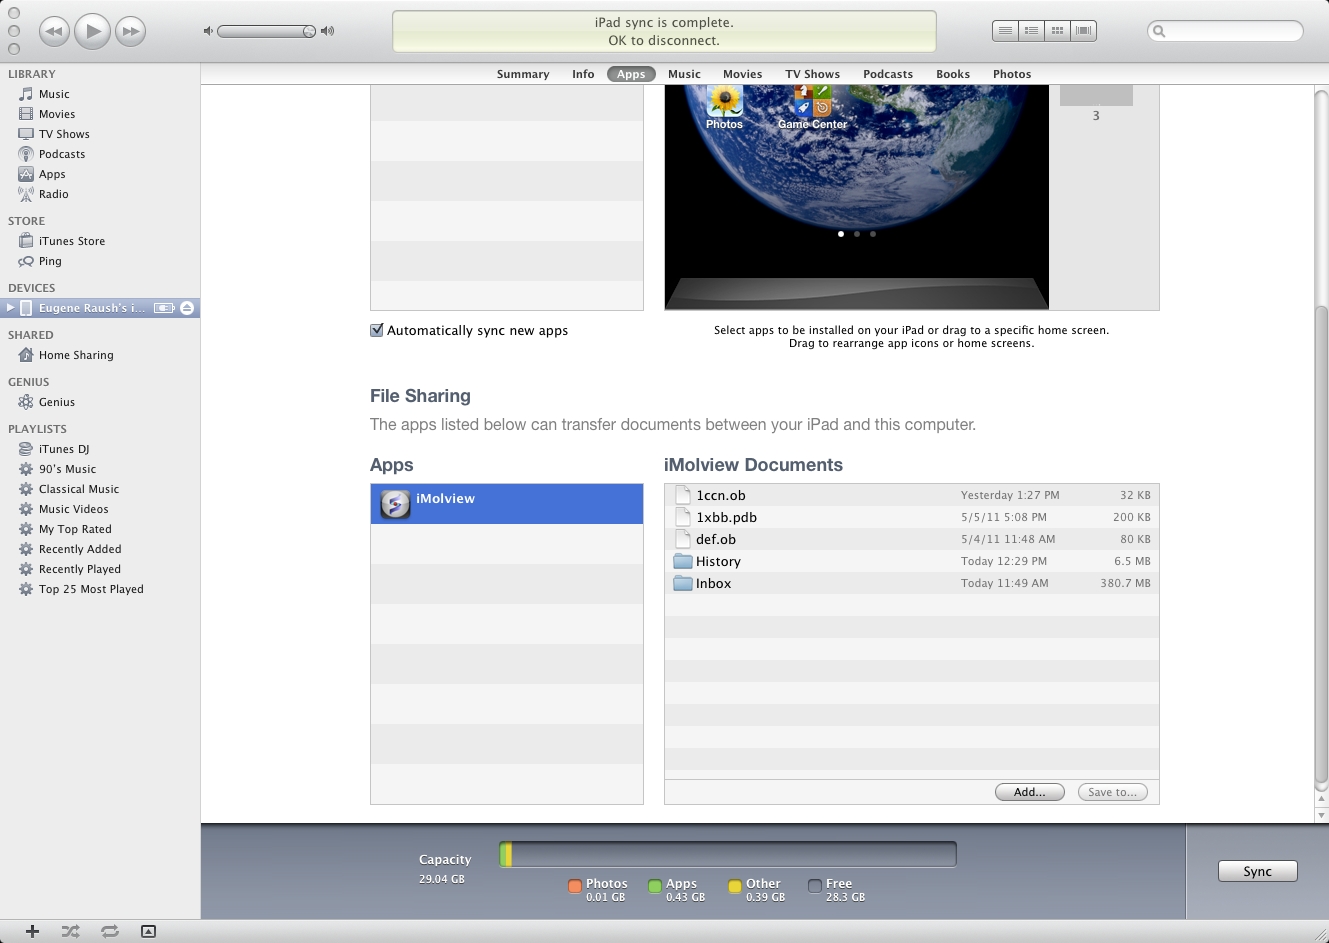Image resolution: width=1329 pixels, height=943 pixels.
Task: Click the Sync button
Action: [1257, 871]
